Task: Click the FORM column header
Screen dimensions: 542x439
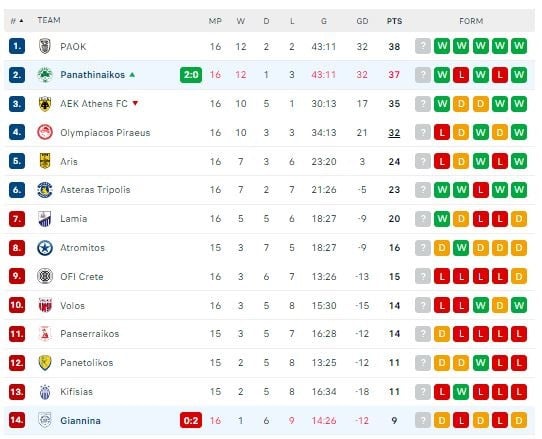Action: pos(471,21)
